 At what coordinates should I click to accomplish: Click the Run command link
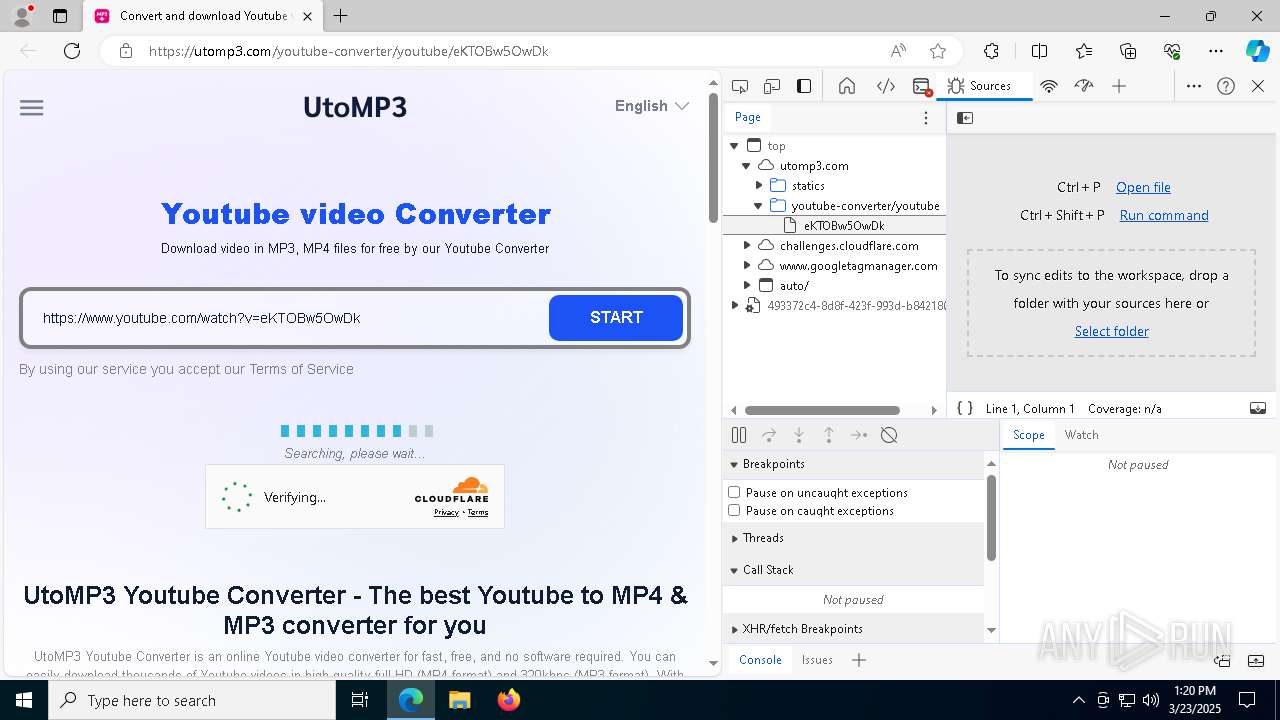point(1164,215)
